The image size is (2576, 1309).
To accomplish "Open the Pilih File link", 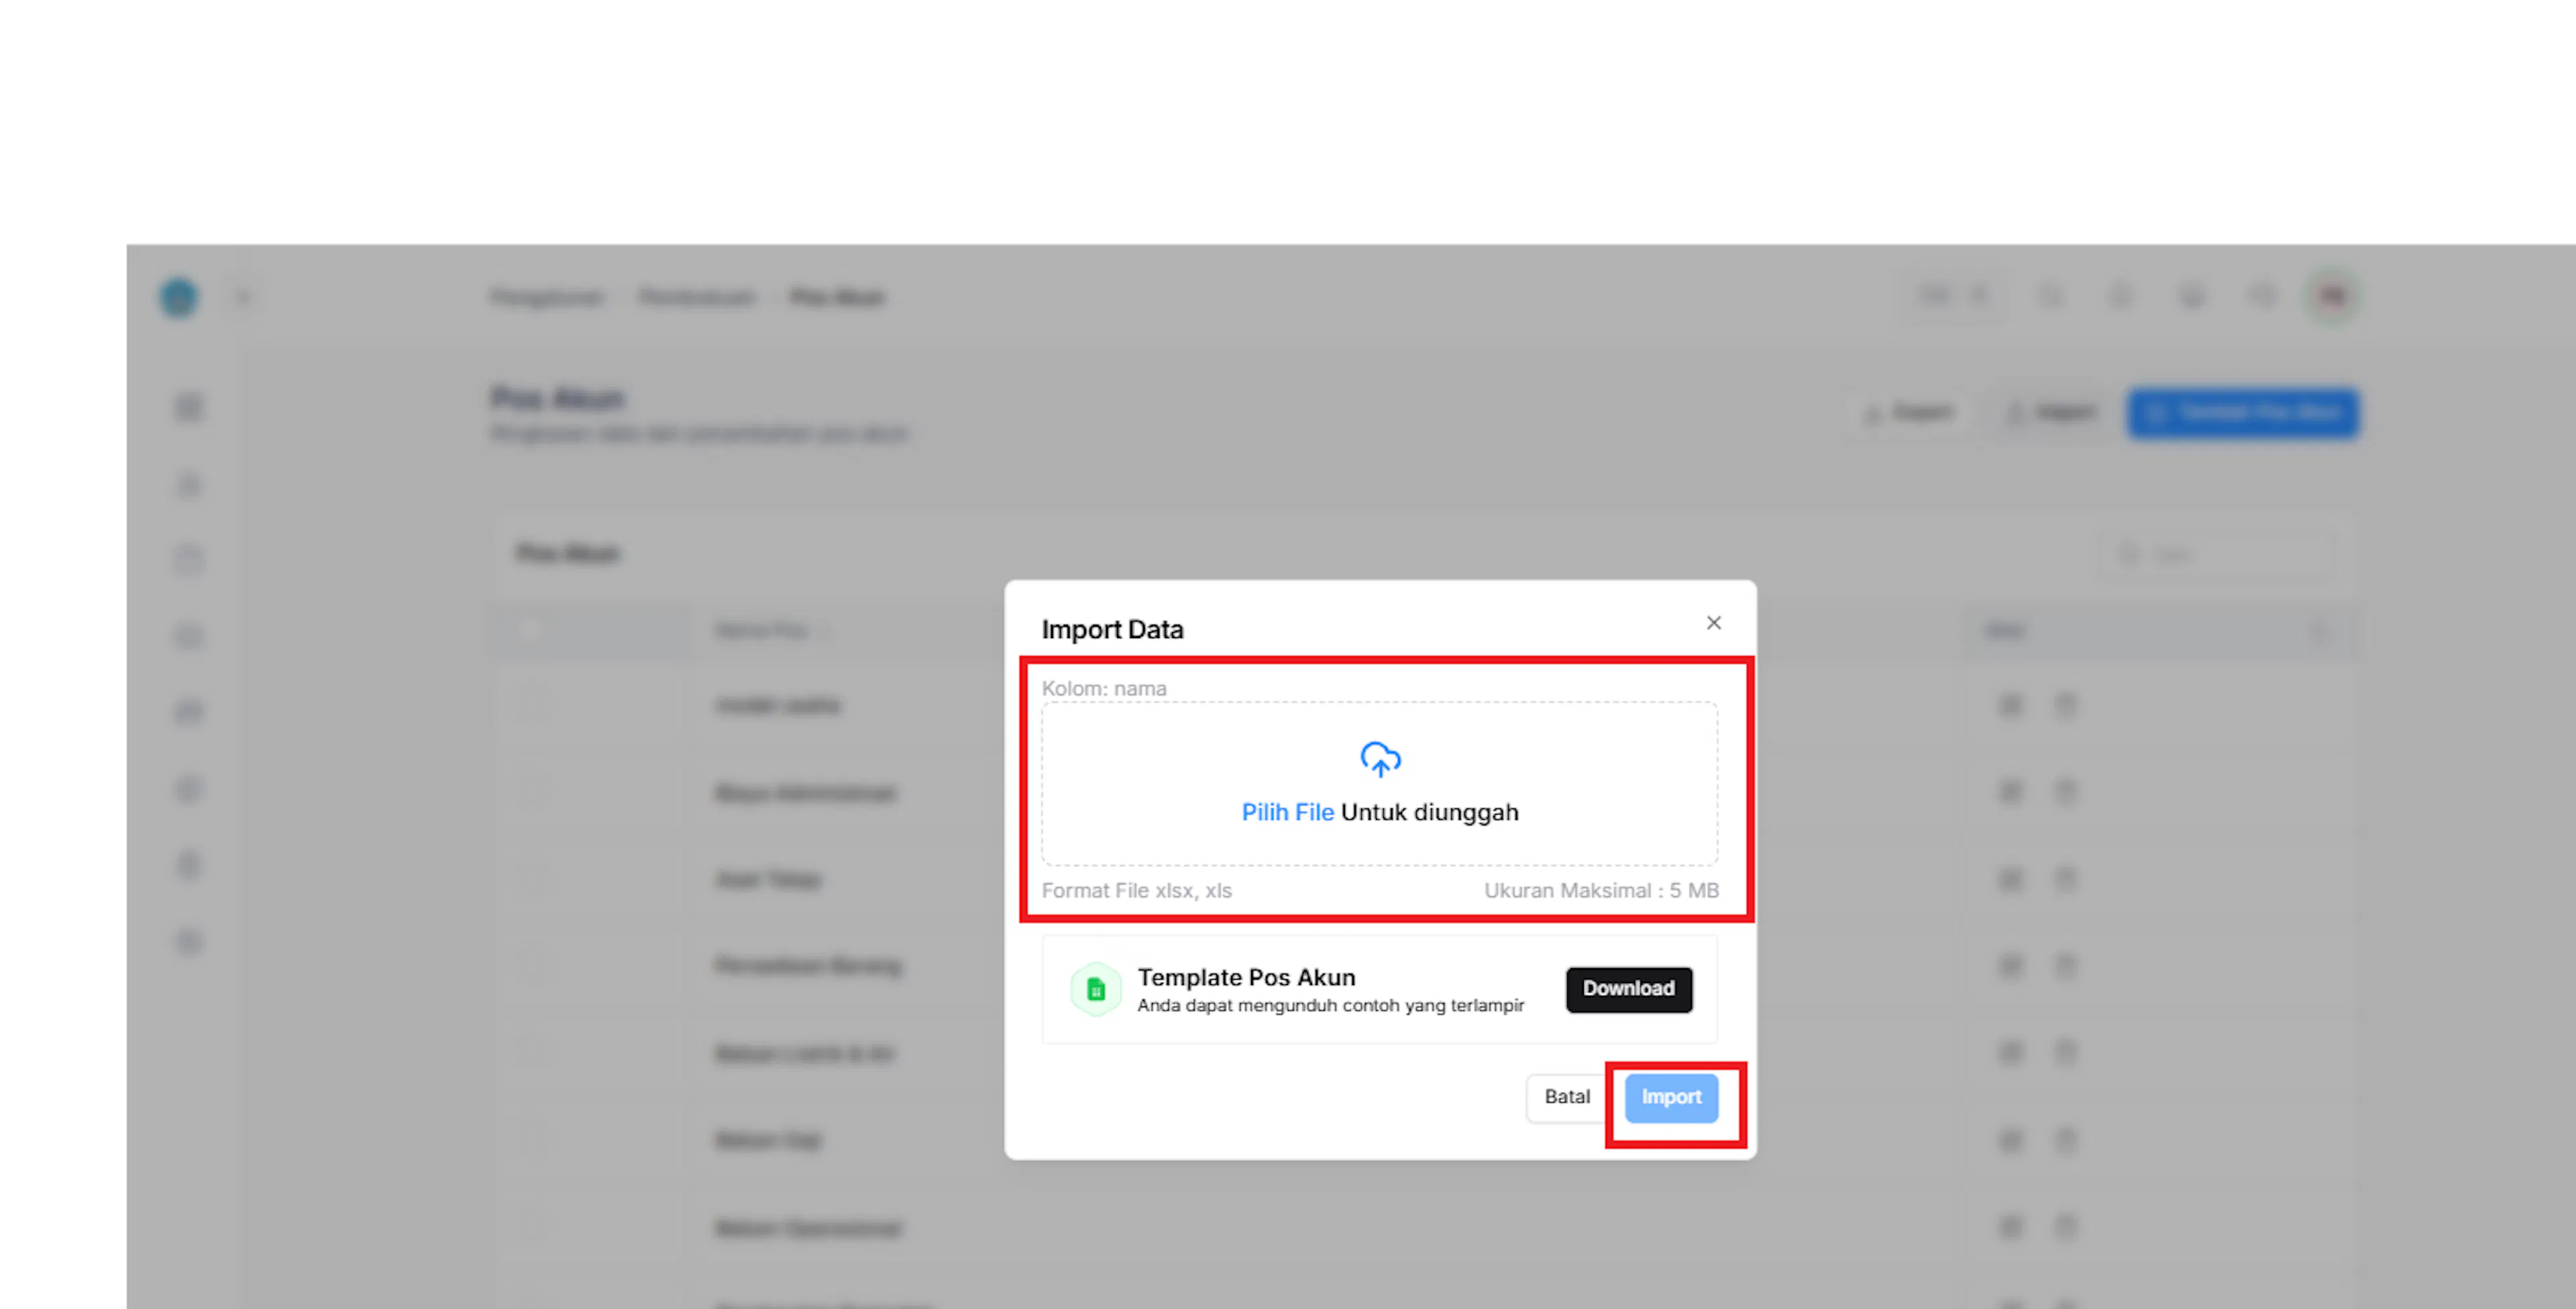I will click(x=1287, y=812).
